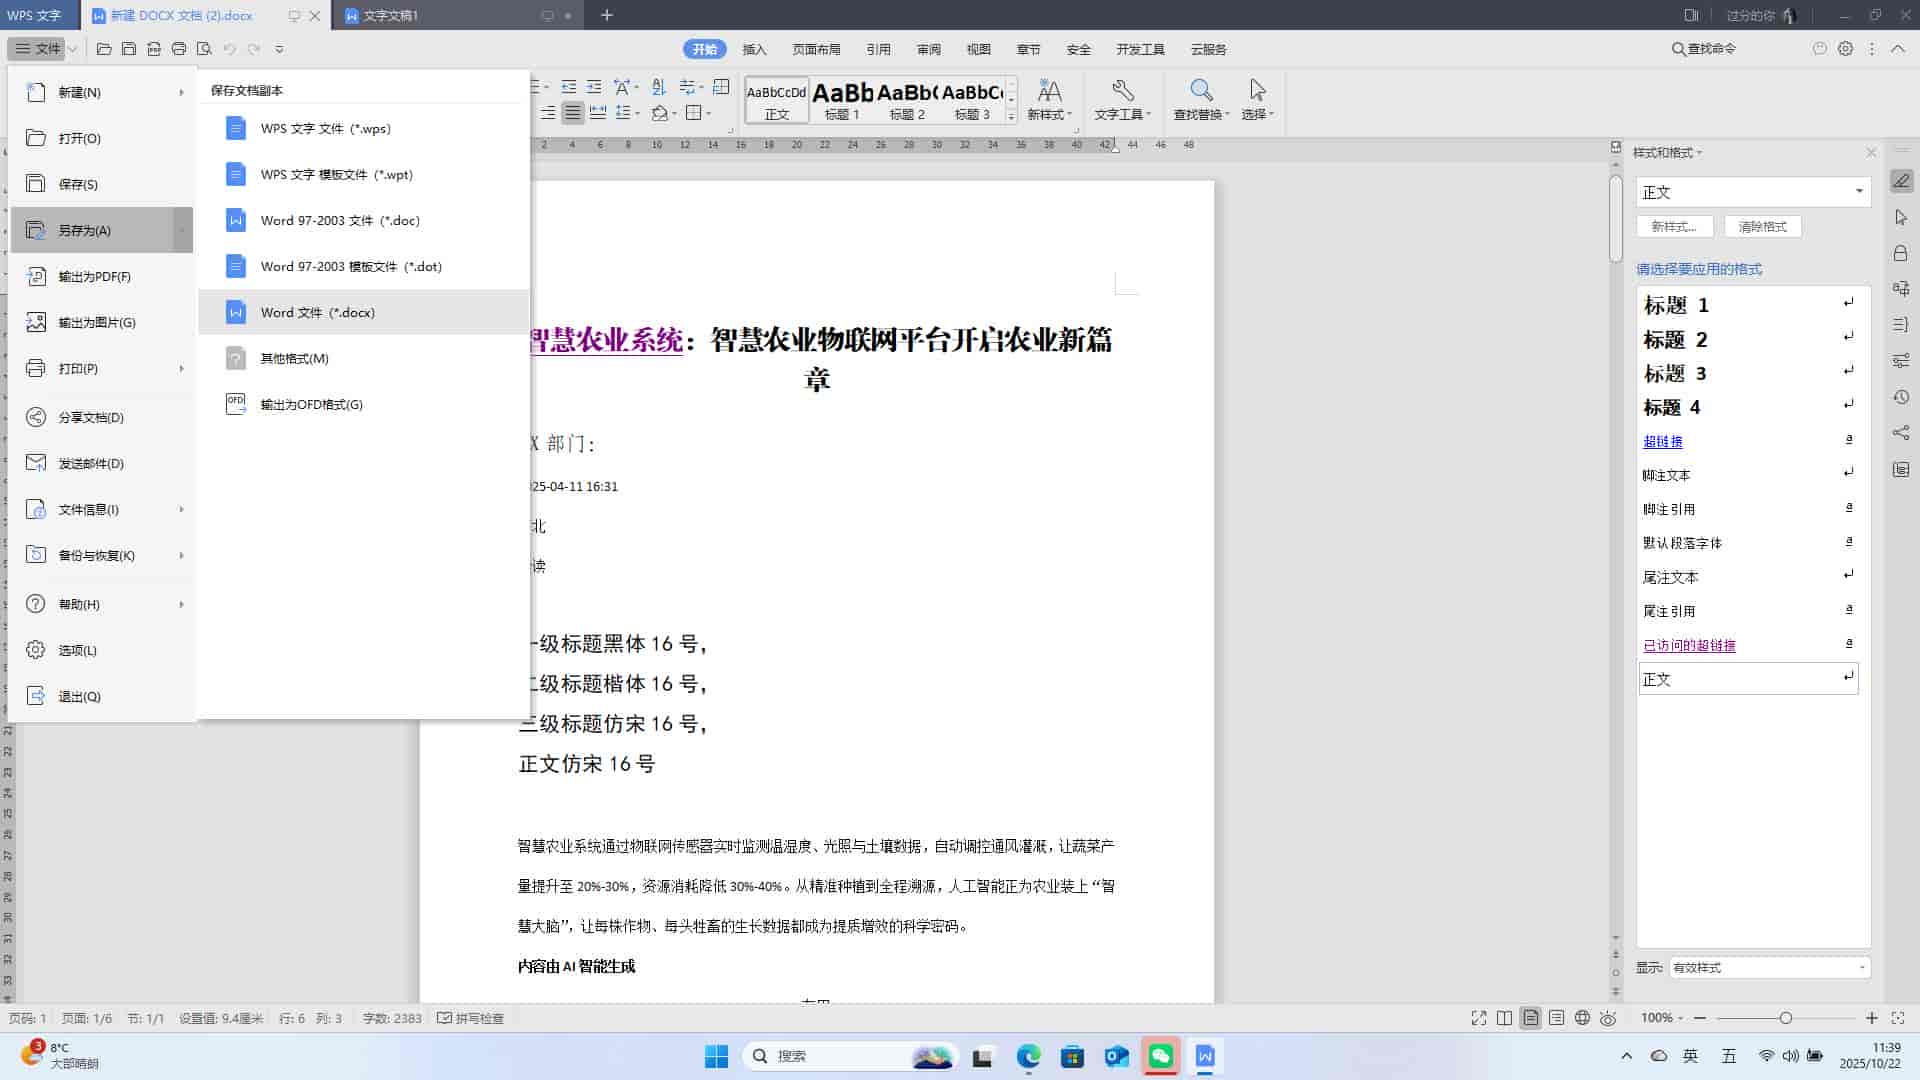Click the redo arrow icon

tap(254, 48)
